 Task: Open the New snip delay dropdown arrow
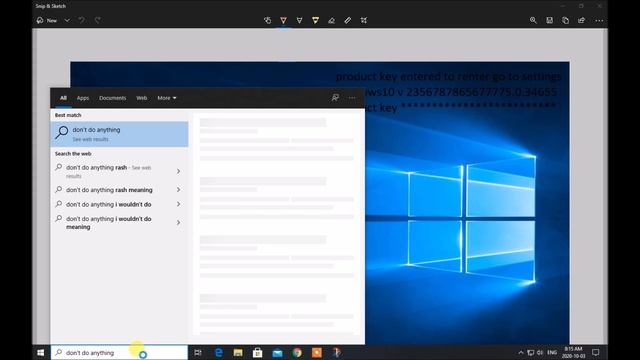(67, 20)
